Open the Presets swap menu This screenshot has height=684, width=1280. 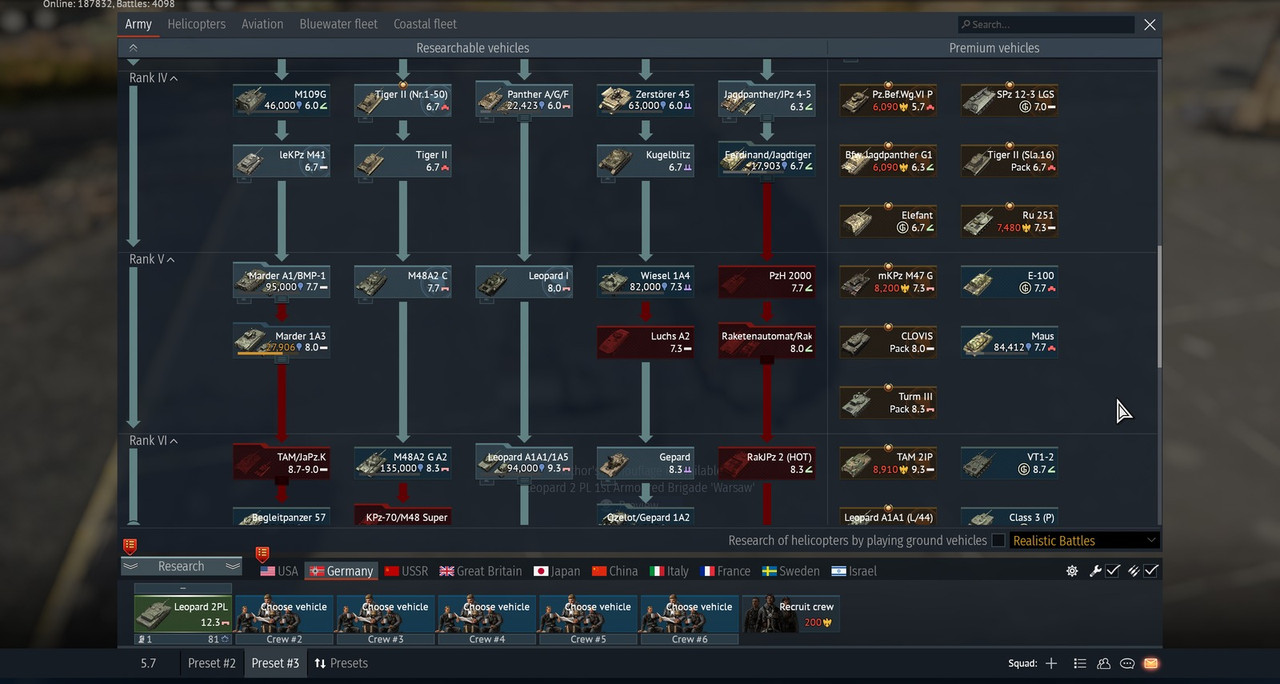(341, 663)
